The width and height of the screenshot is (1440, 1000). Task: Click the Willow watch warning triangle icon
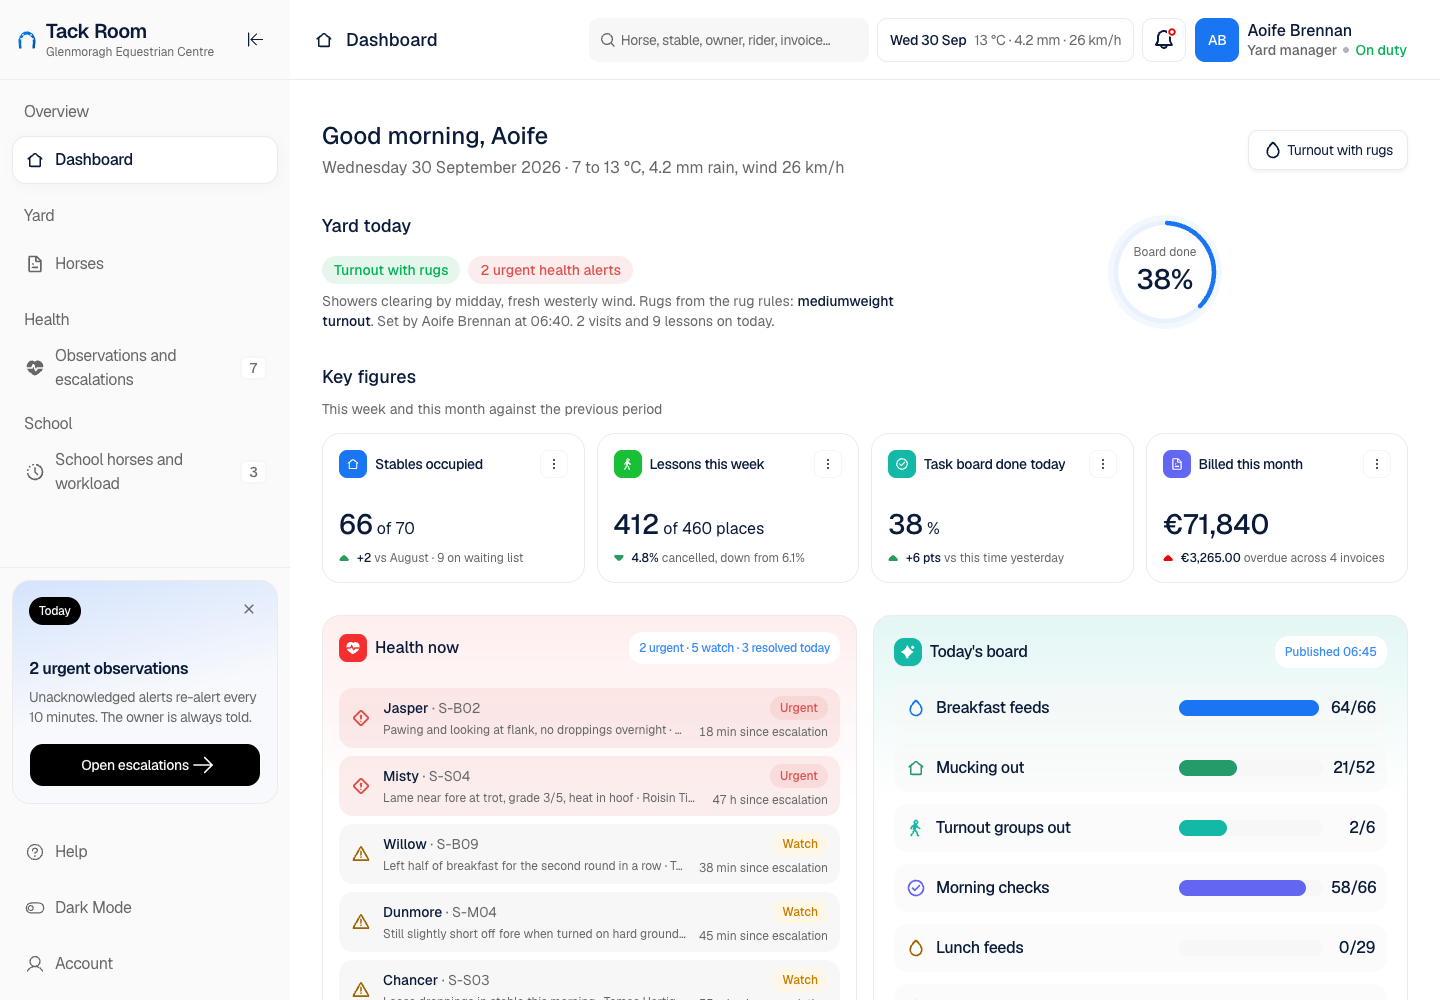pyautogui.click(x=361, y=854)
